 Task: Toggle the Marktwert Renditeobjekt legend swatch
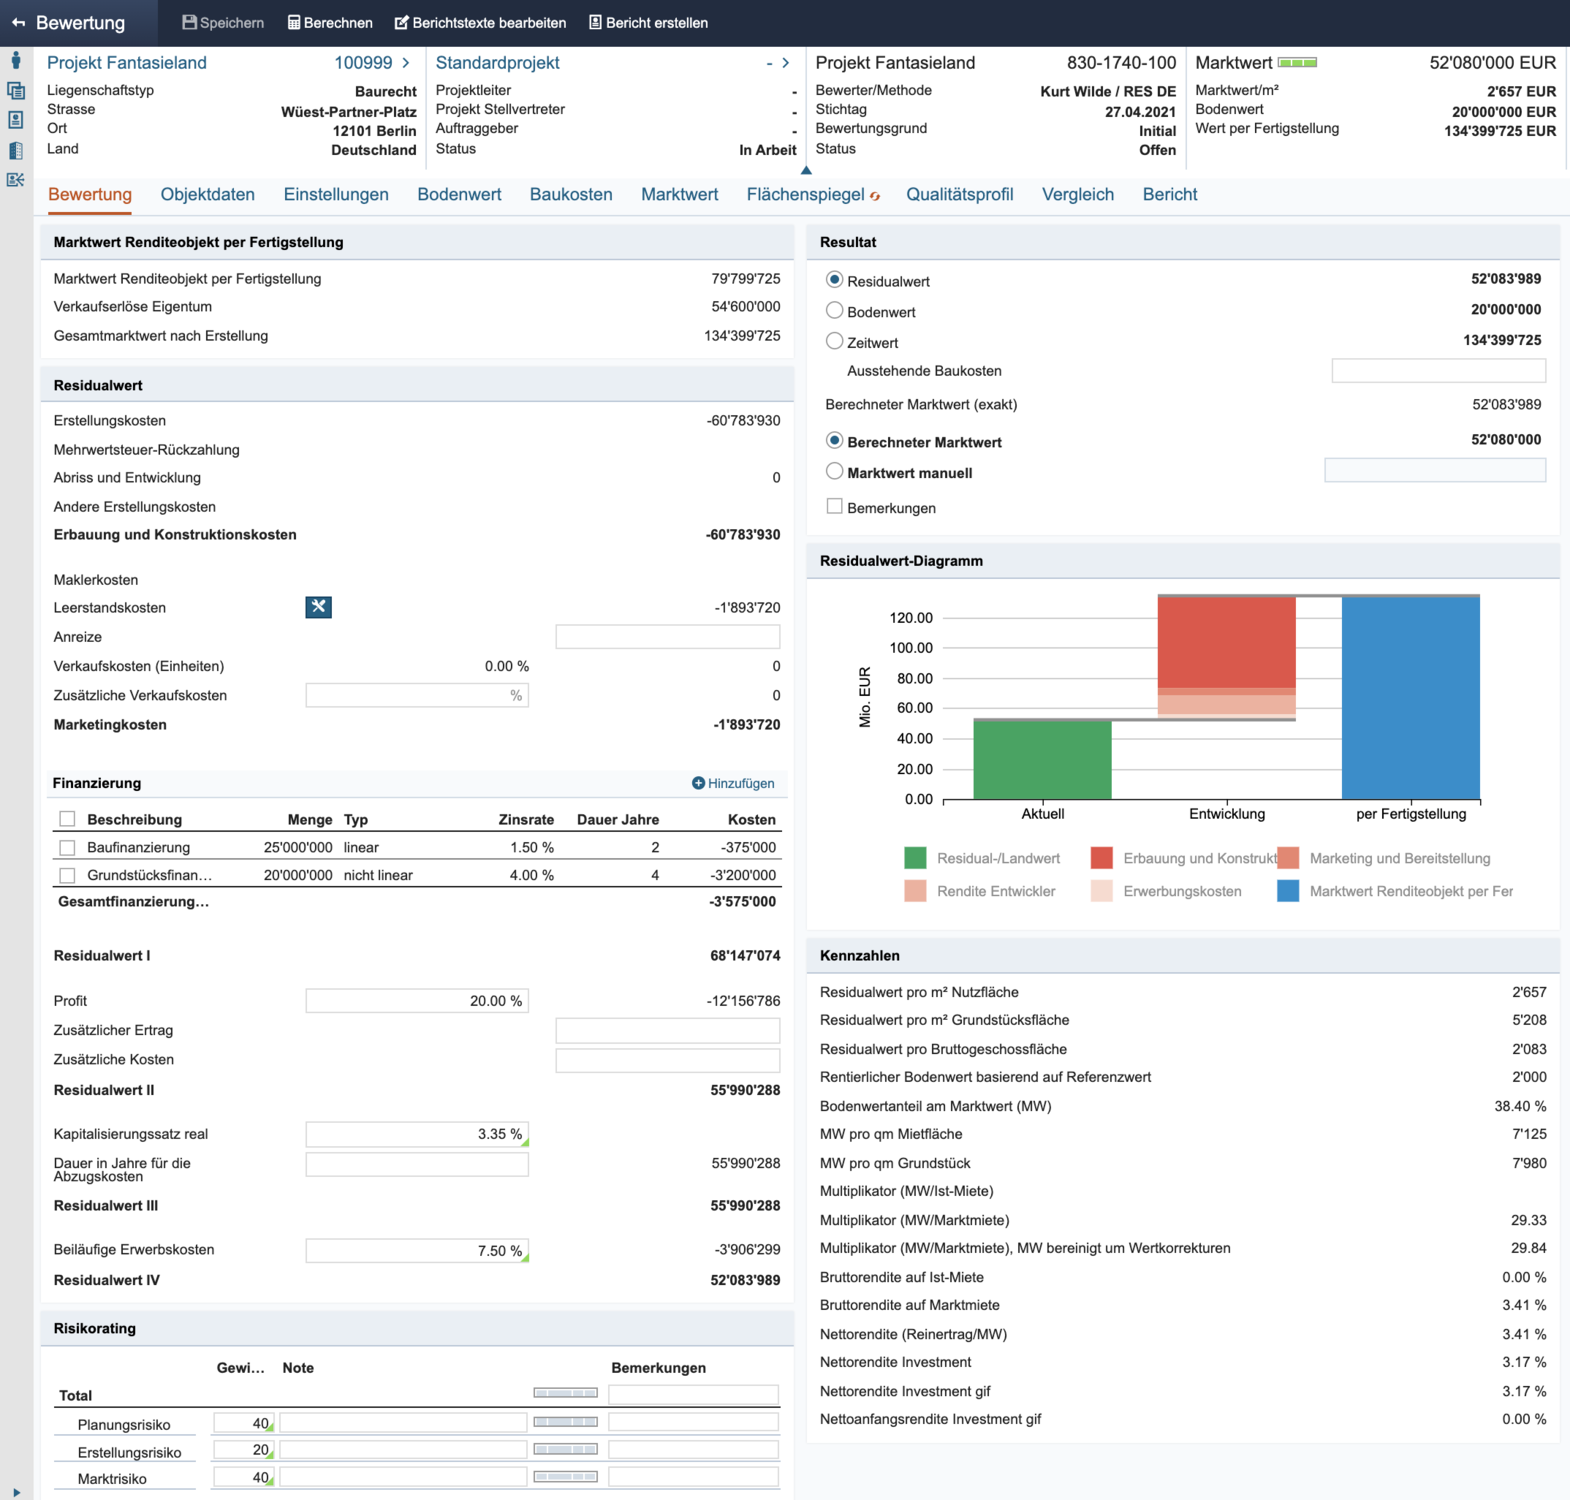pos(1288,891)
